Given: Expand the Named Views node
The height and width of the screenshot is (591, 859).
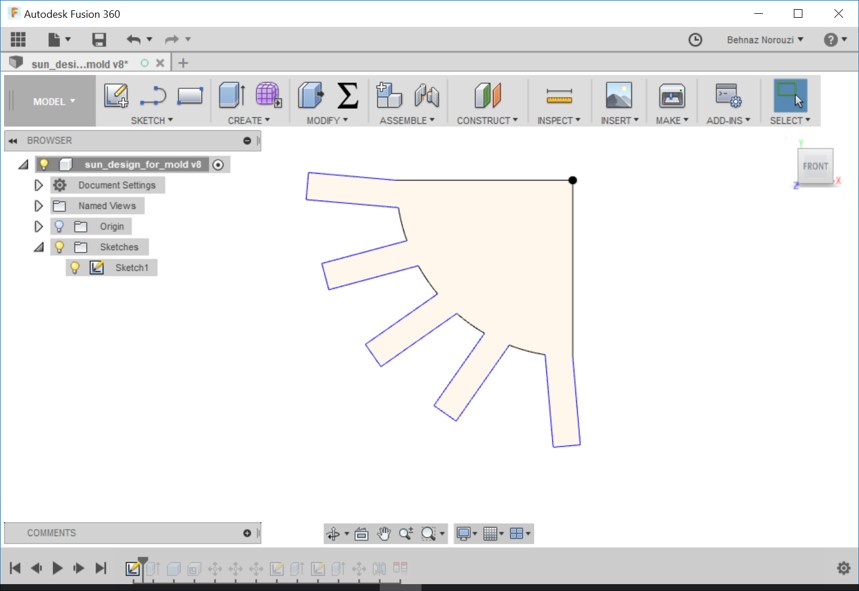Looking at the screenshot, I should [38, 206].
